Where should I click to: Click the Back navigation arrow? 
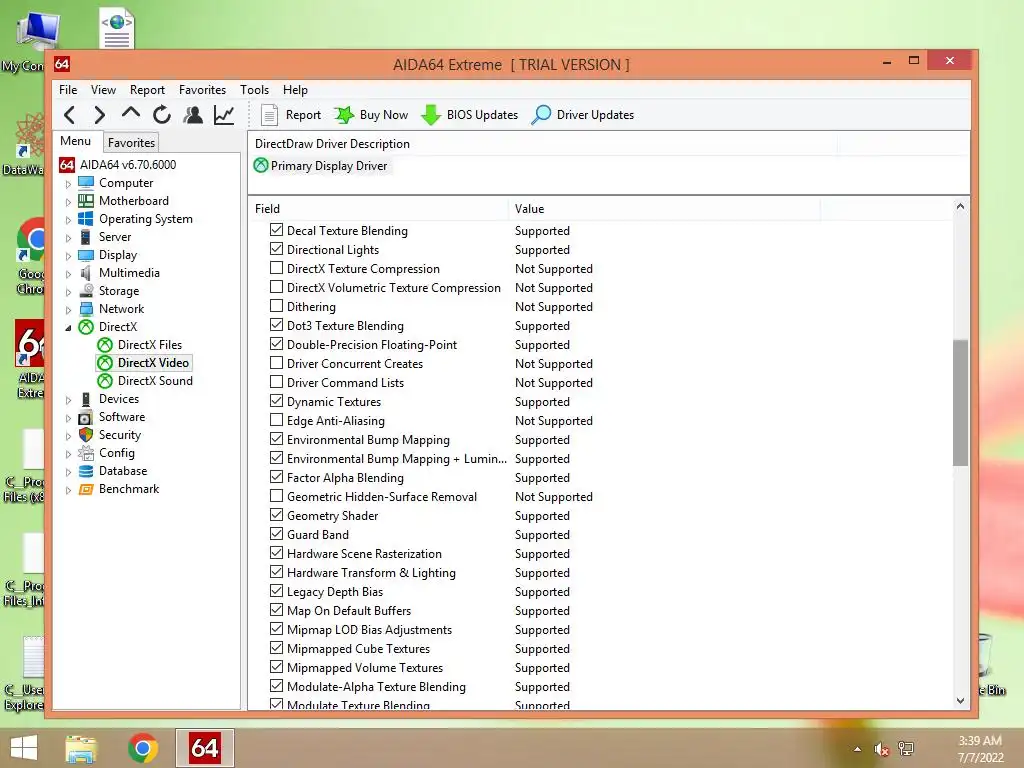pyautogui.click(x=69, y=115)
